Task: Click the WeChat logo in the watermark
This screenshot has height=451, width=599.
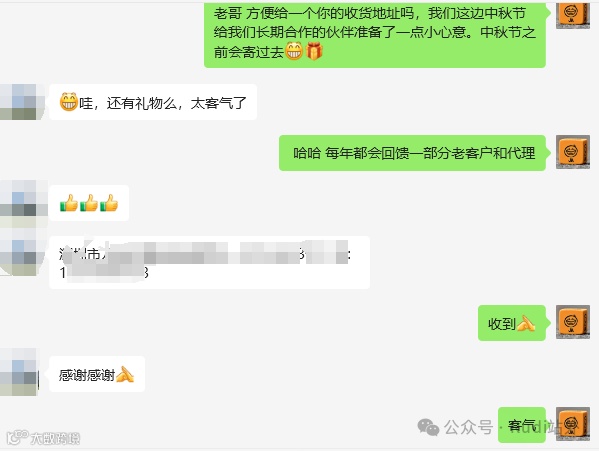Action: (428, 427)
